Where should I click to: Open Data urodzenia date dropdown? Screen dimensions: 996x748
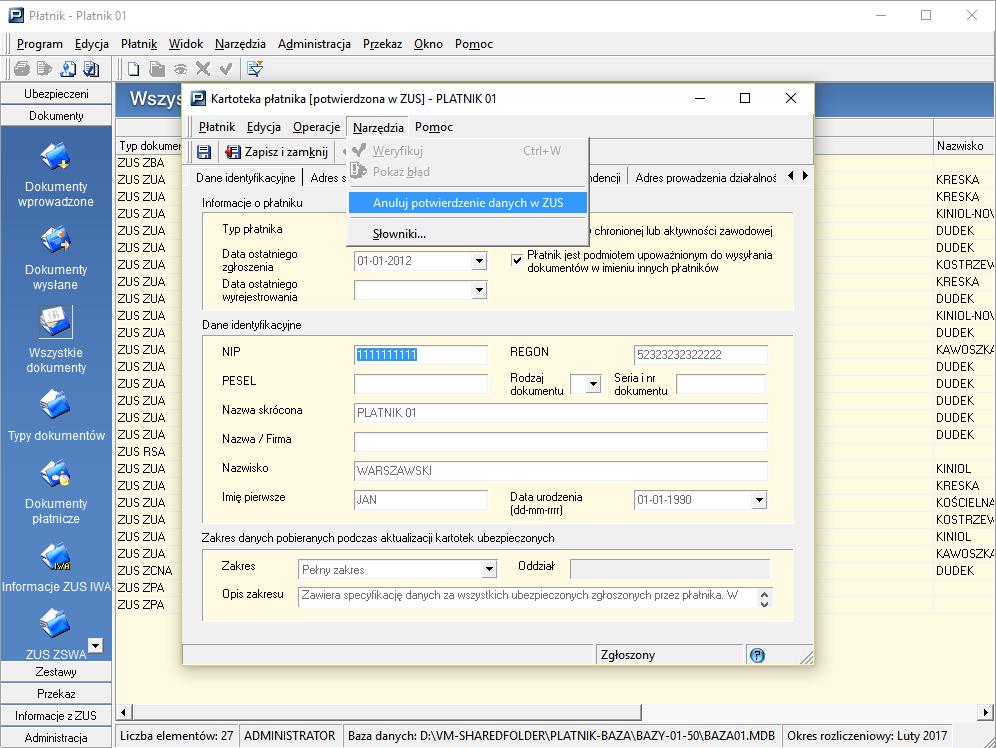(x=759, y=500)
